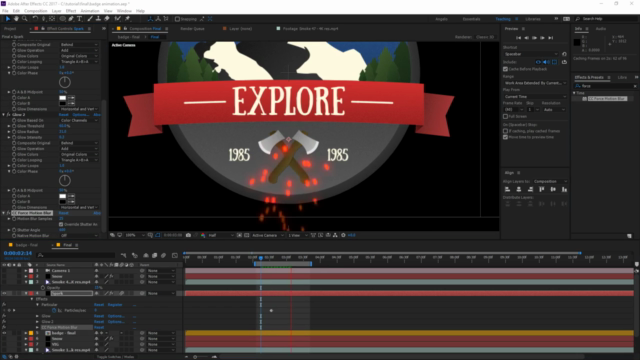This screenshot has width=640, height=360.
Task: Select the Hand tool
Action: (x=16, y=19)
